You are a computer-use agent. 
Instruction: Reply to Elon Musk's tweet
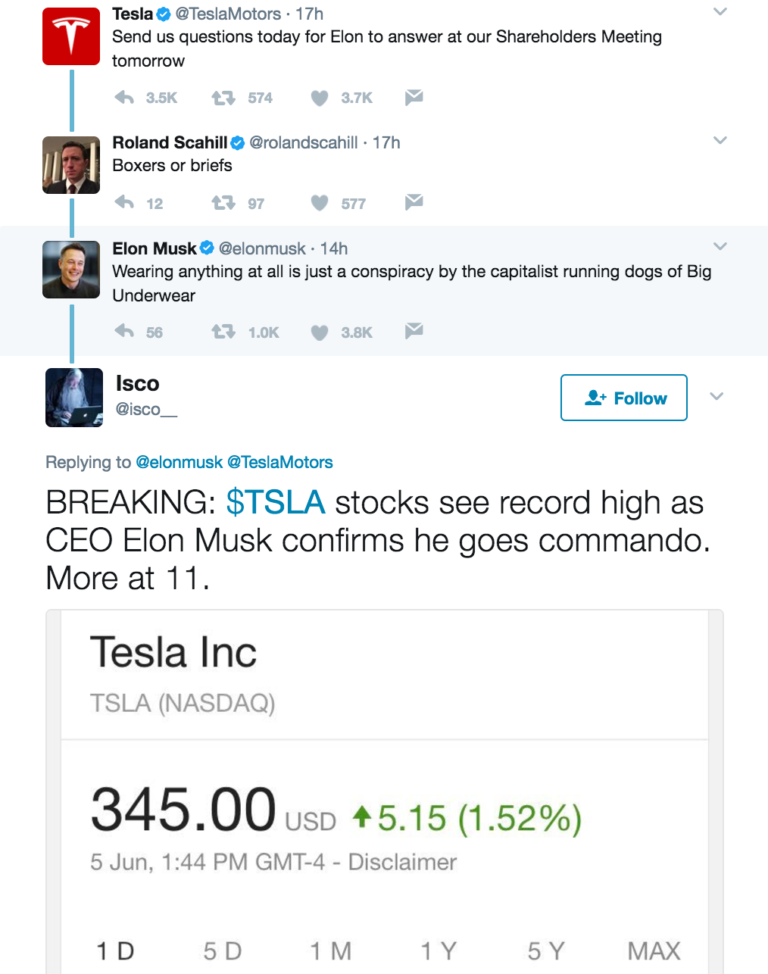125,332
